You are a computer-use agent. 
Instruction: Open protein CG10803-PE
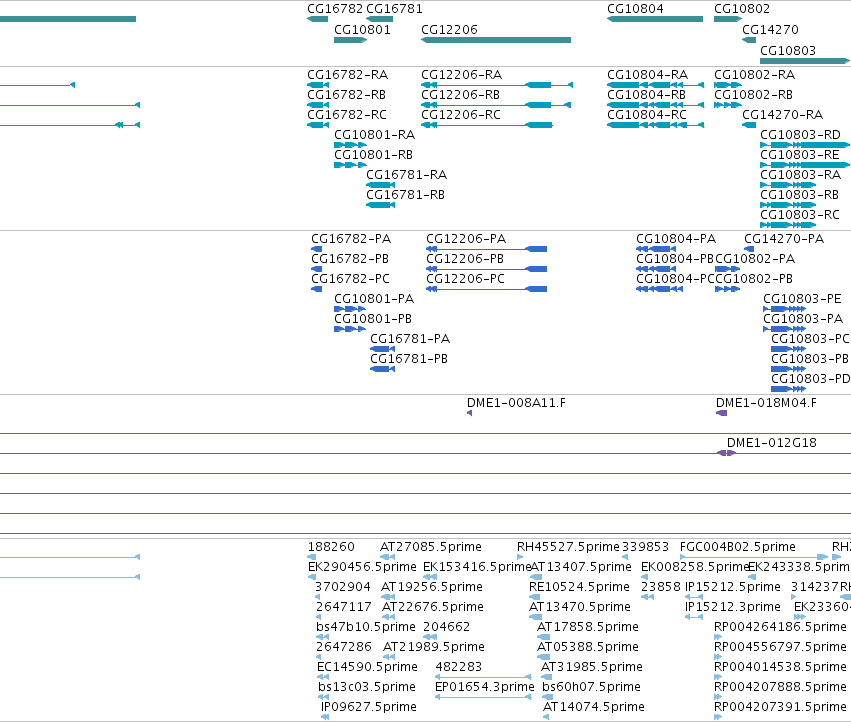(803, 299)
